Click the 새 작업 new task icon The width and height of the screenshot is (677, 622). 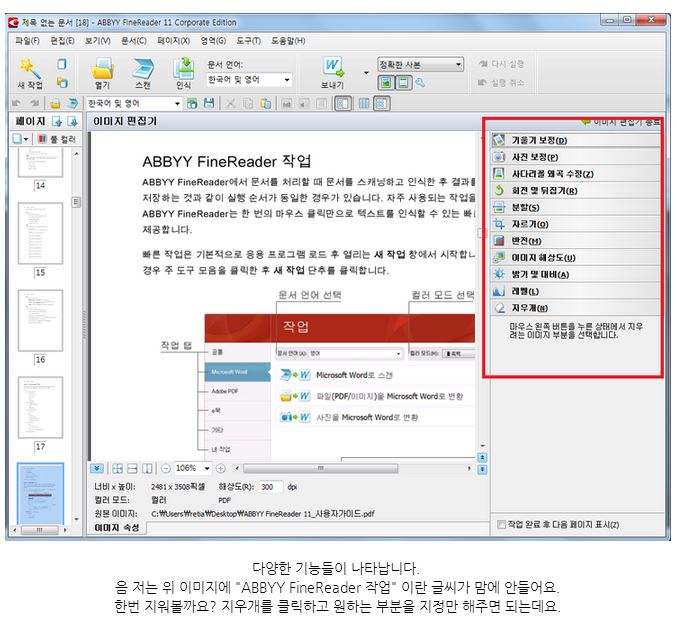pyautogui.click(x=29, y=72)
